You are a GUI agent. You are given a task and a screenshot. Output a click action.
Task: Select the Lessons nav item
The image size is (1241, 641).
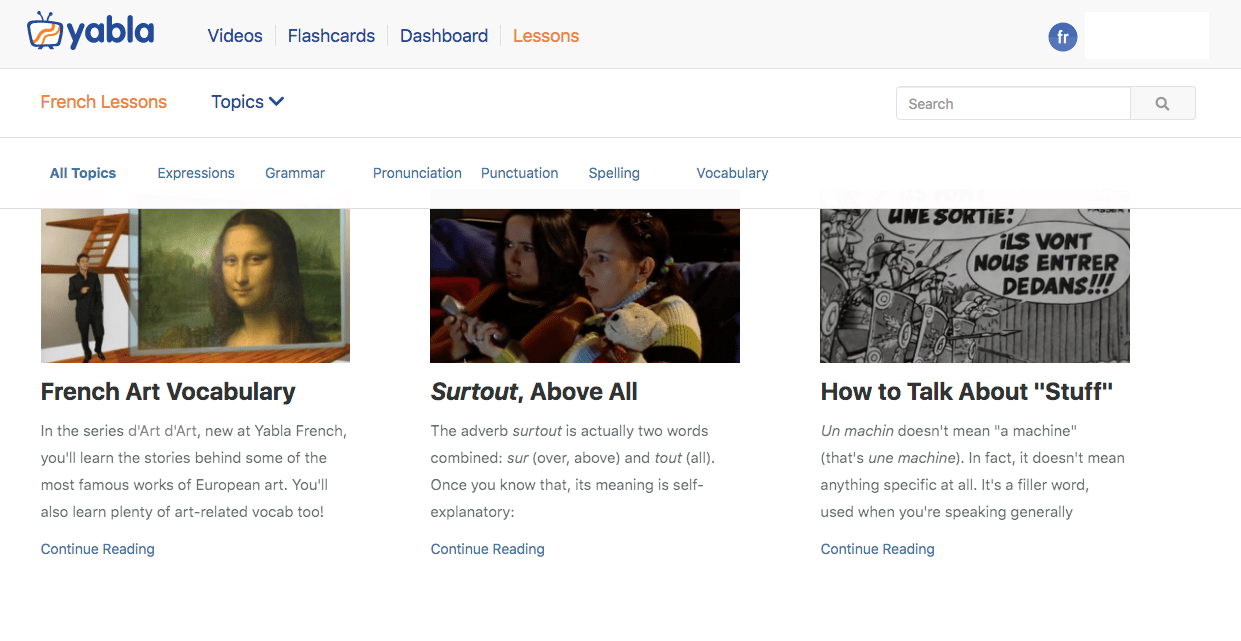(x=546, y=36)
